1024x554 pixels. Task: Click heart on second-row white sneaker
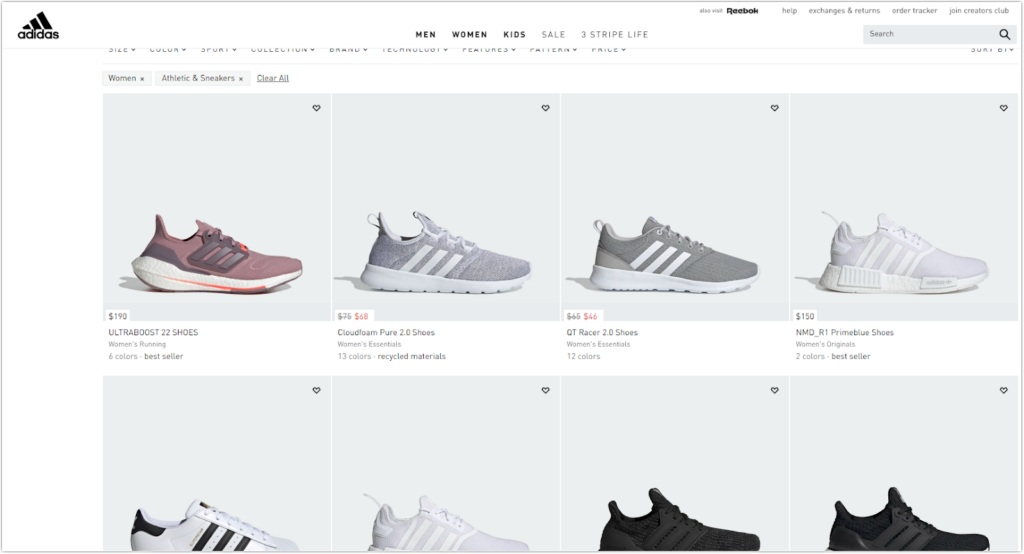(x=545, y=390)
